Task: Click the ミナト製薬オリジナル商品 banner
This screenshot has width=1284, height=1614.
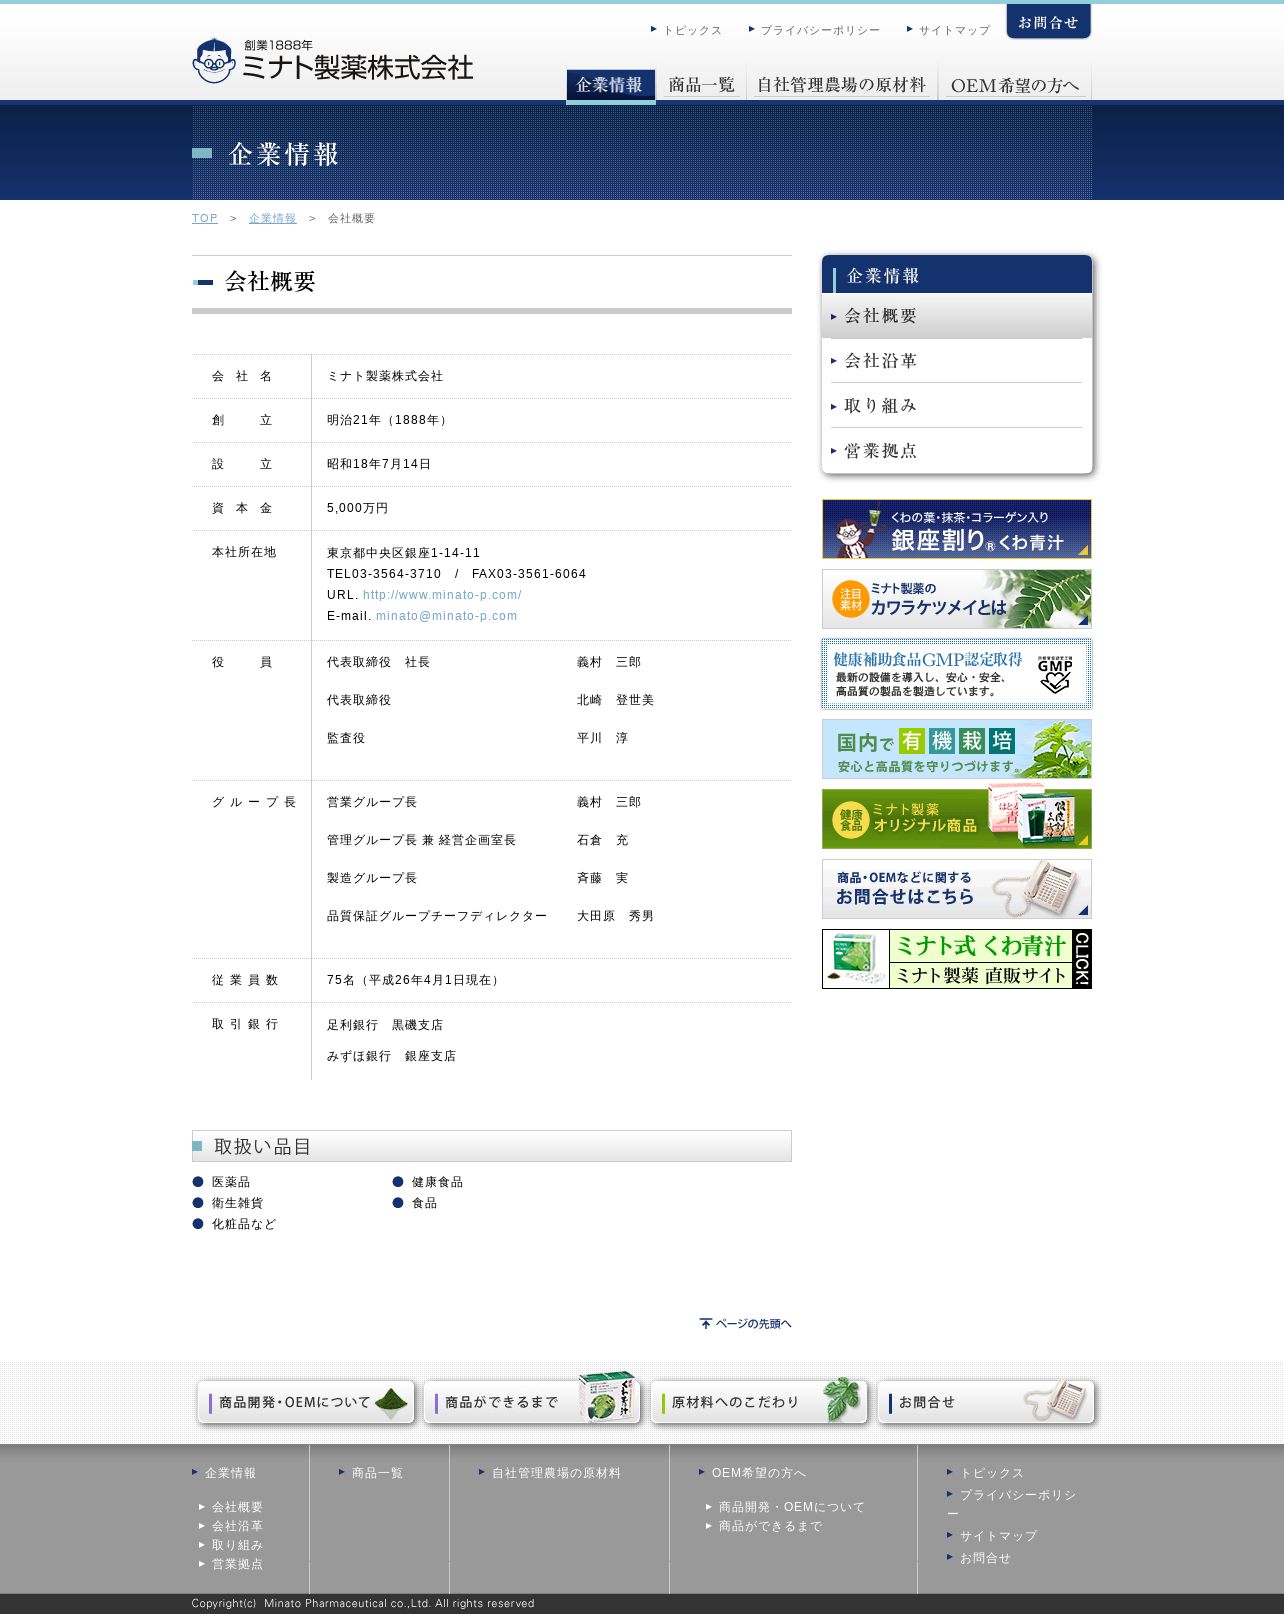Action: tap(957, 819)
